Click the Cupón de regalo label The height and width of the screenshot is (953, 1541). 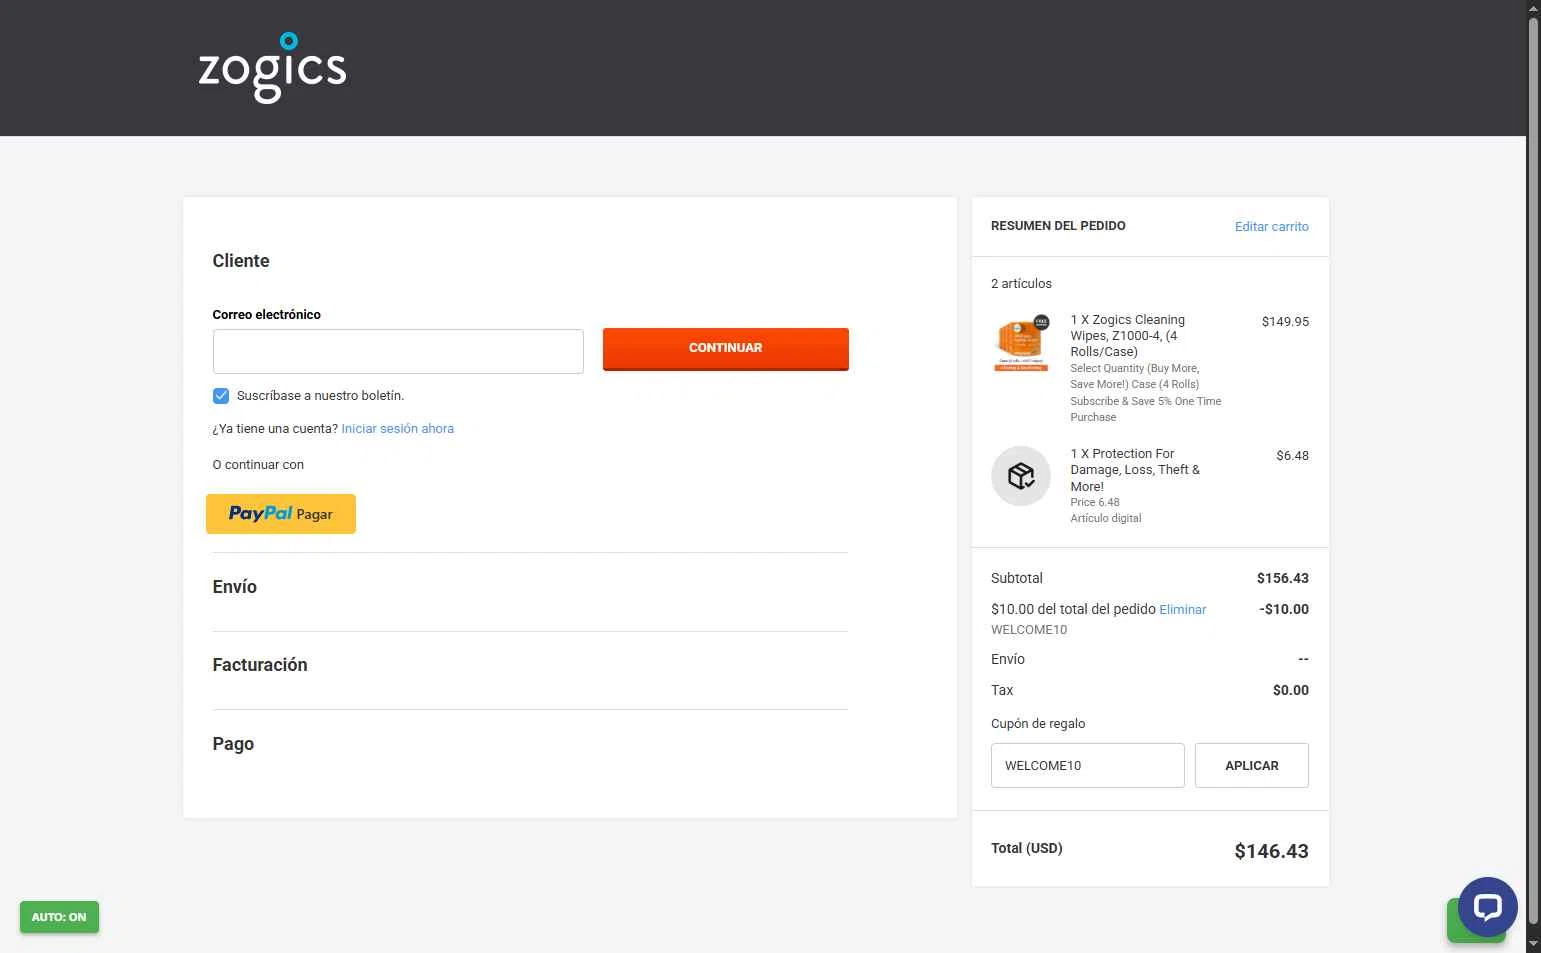pyautogui.click(x=1038, y=724)
